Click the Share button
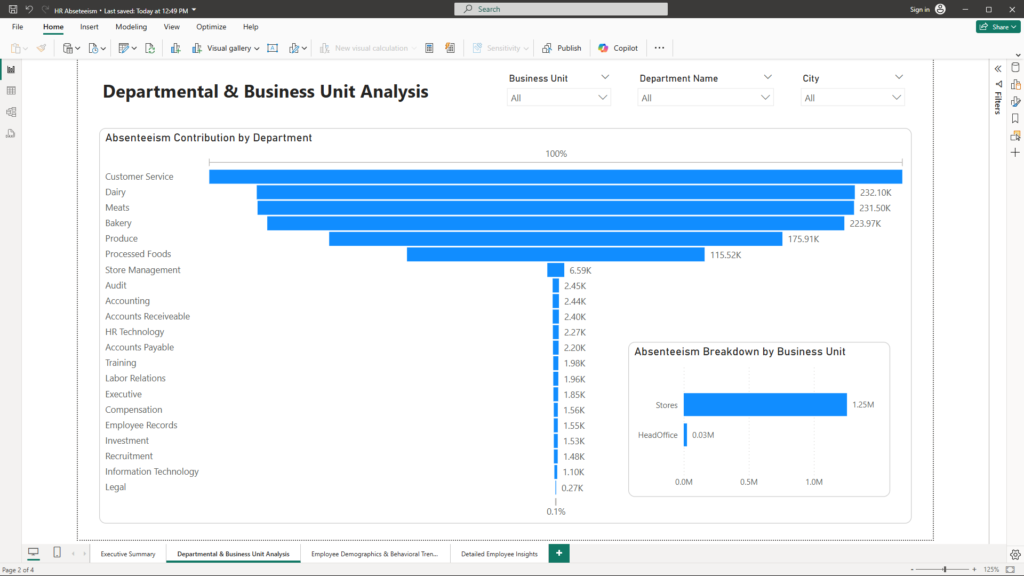The image size is (1024, 576). pyautogui.click(x=997, y=27)
